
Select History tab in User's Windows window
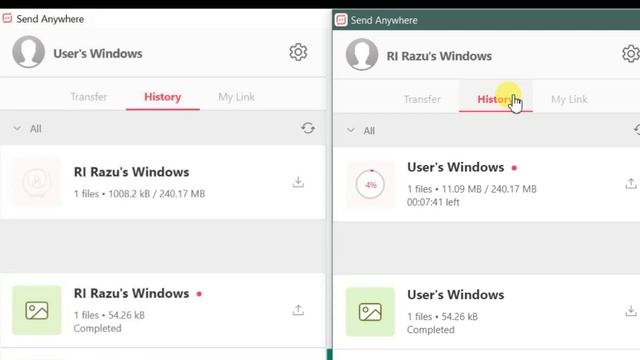click(x=162, y=97)
